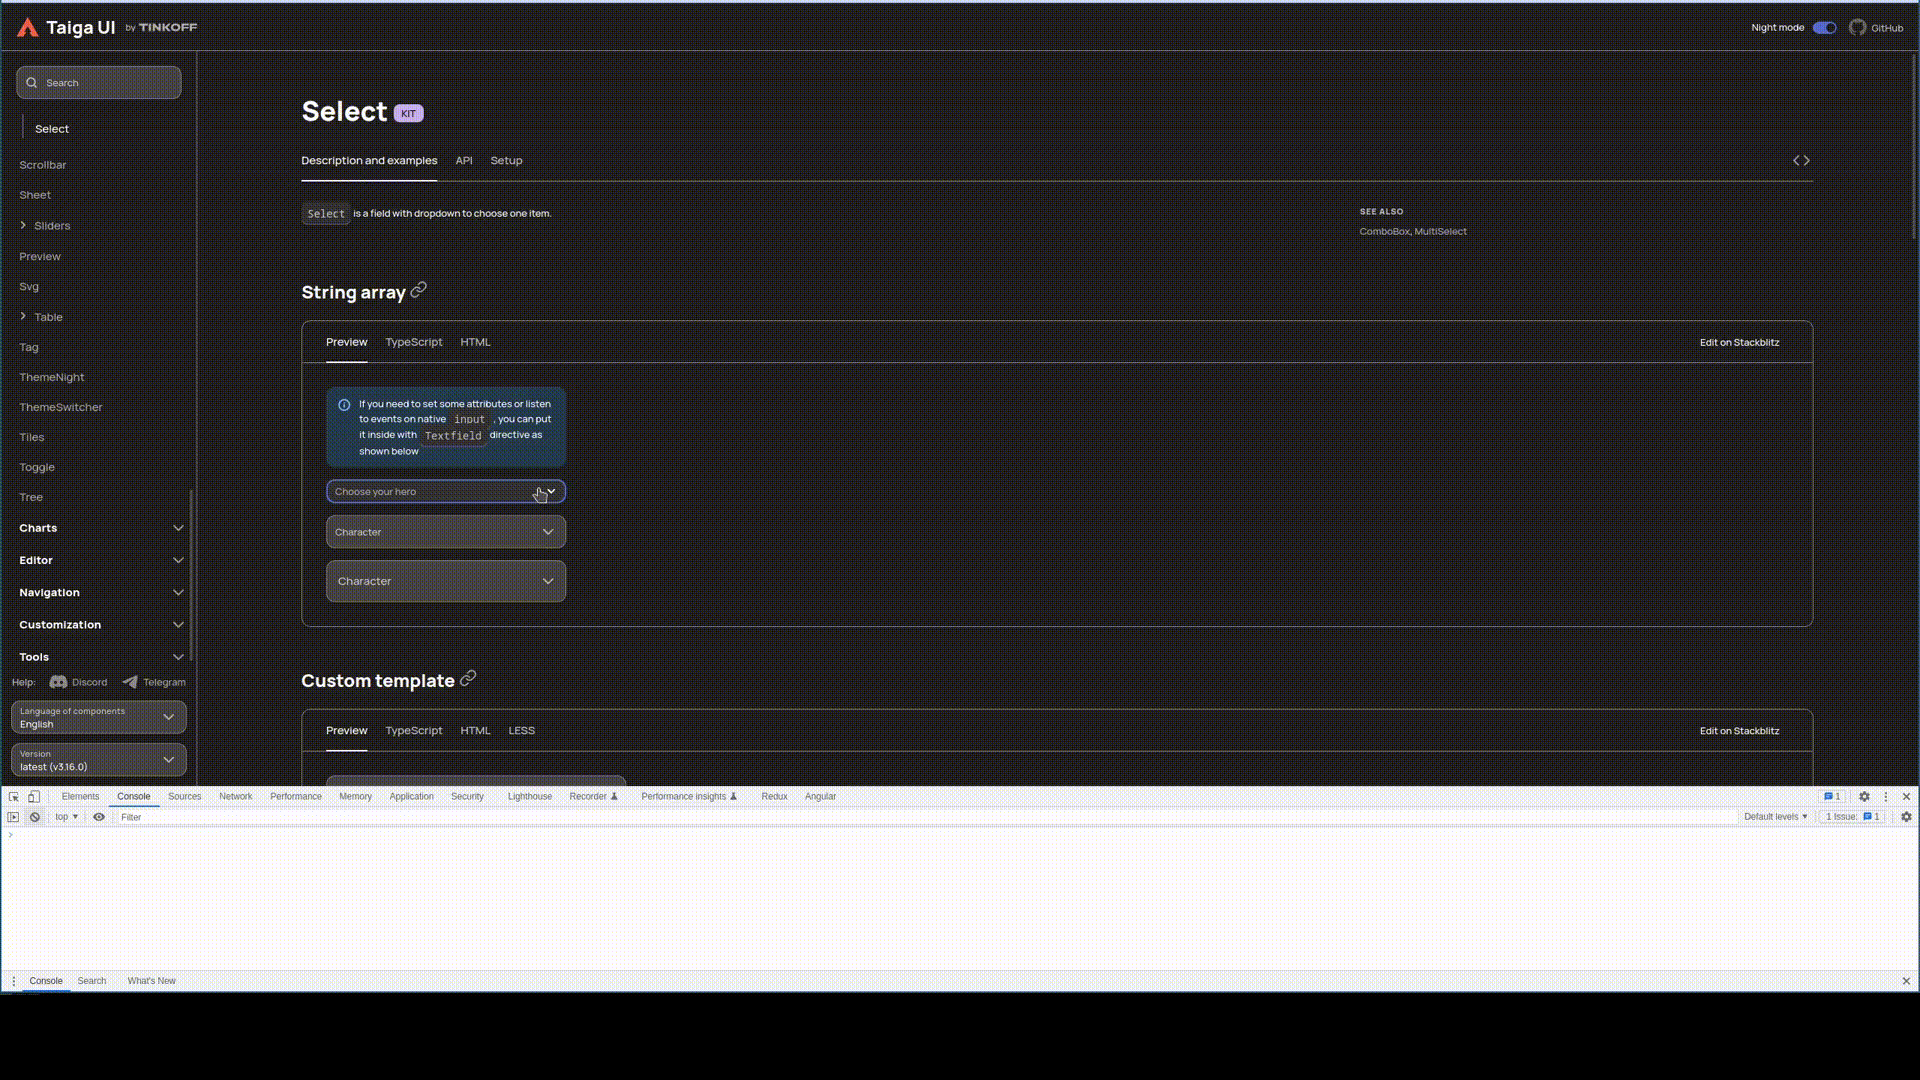Open the Network tab in DevTools
The image size is (1920, 1080).
pos(236,797)
